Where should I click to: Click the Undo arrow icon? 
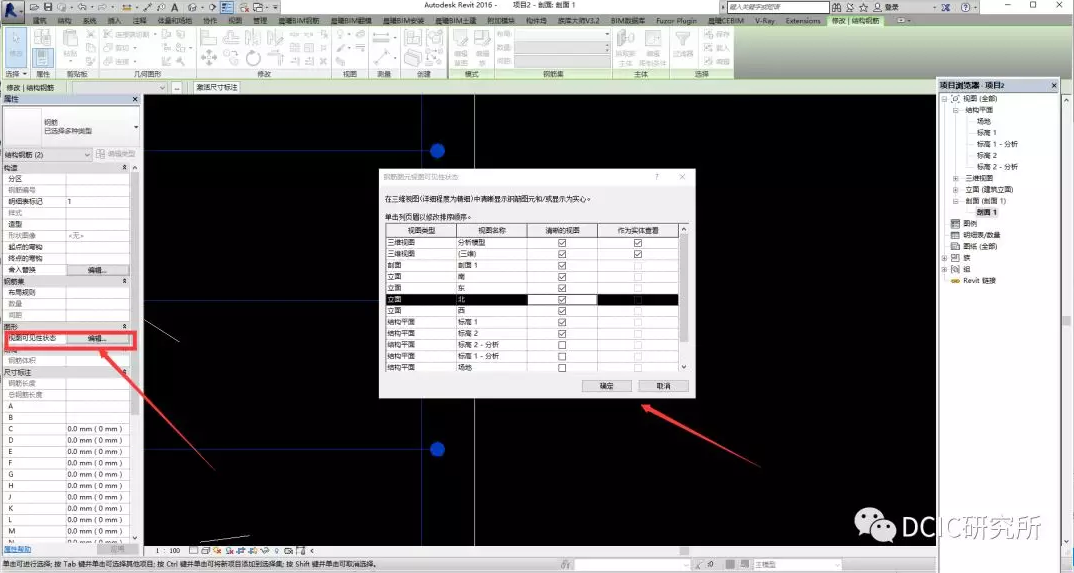pyautogui.click(x=82, y=7)
